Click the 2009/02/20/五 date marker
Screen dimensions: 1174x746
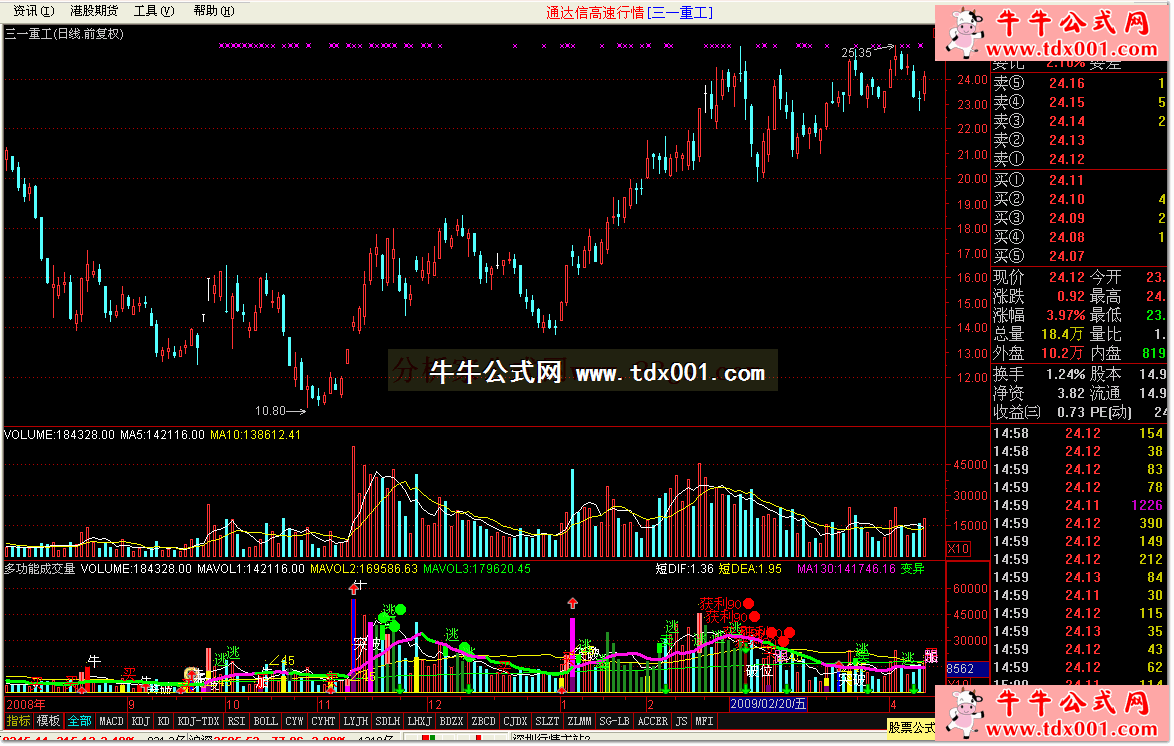click(x=768, y=704)
